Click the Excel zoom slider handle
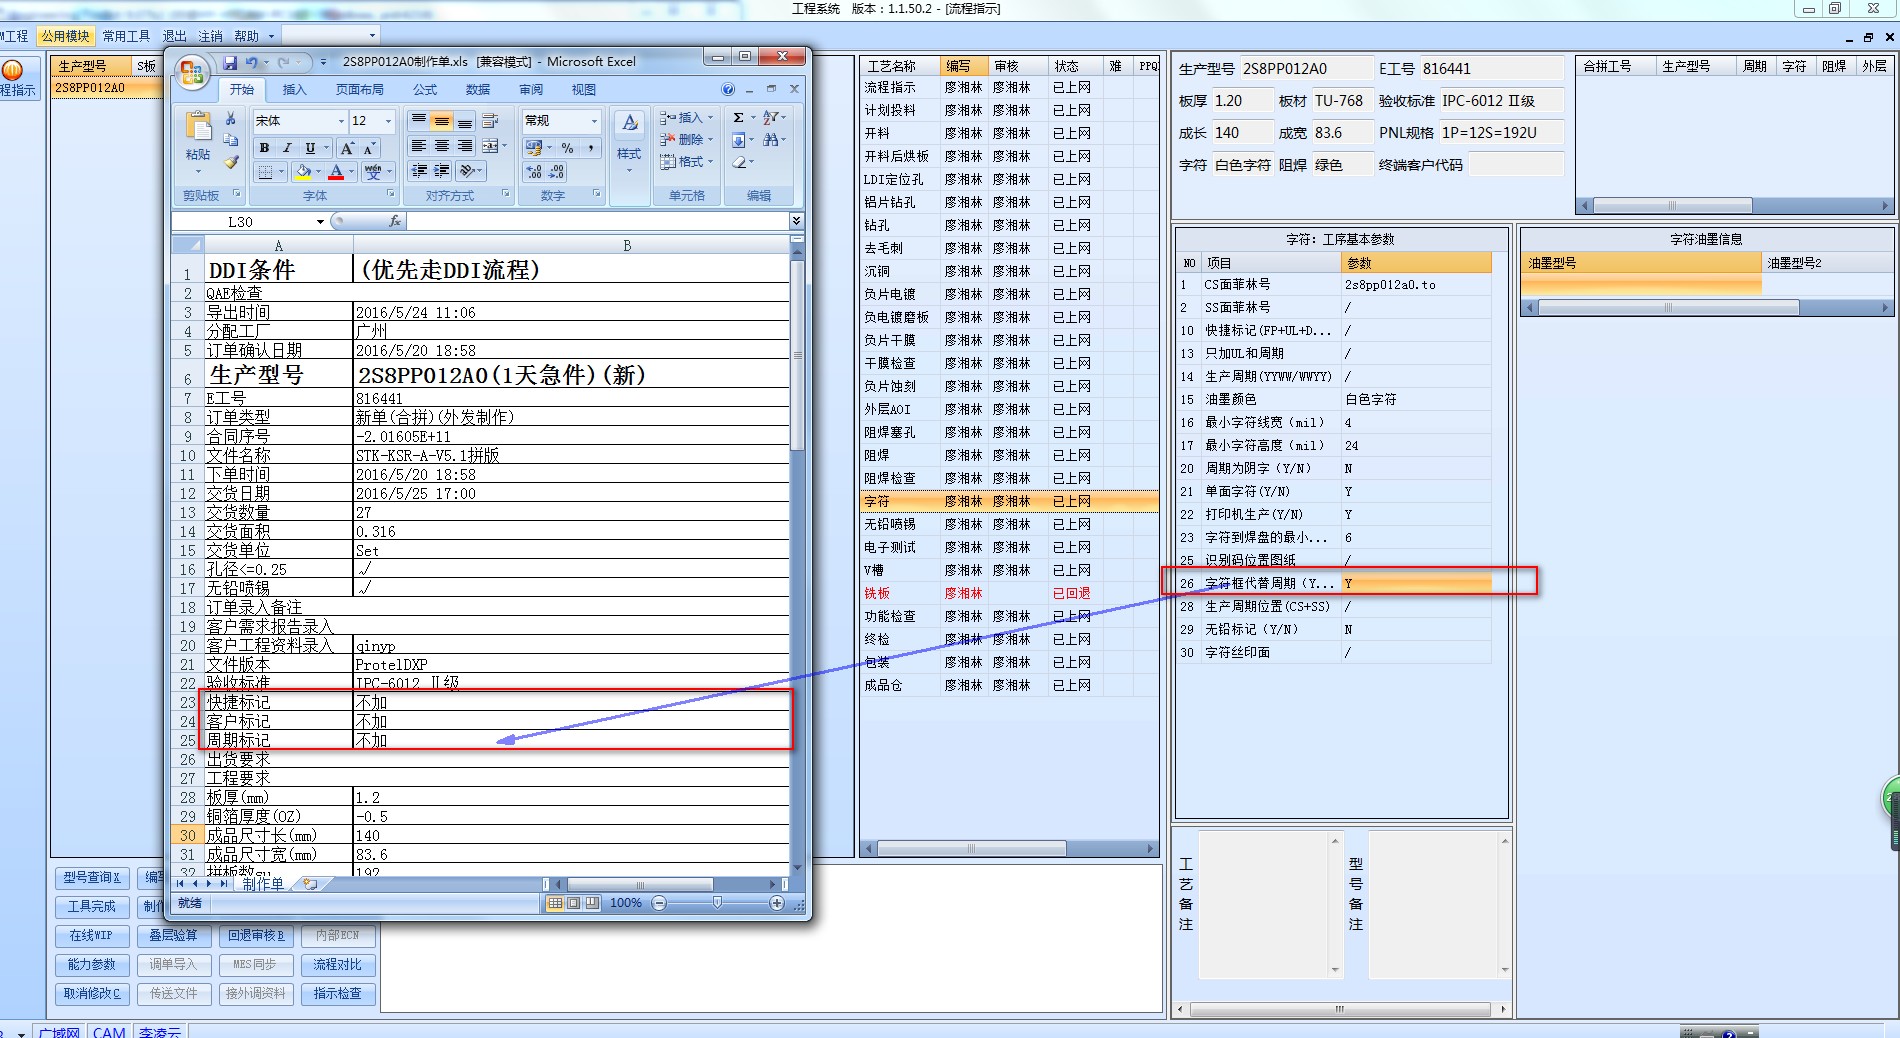The width and height of the screenshot is (1900, 1038). [x=717, y=903]
